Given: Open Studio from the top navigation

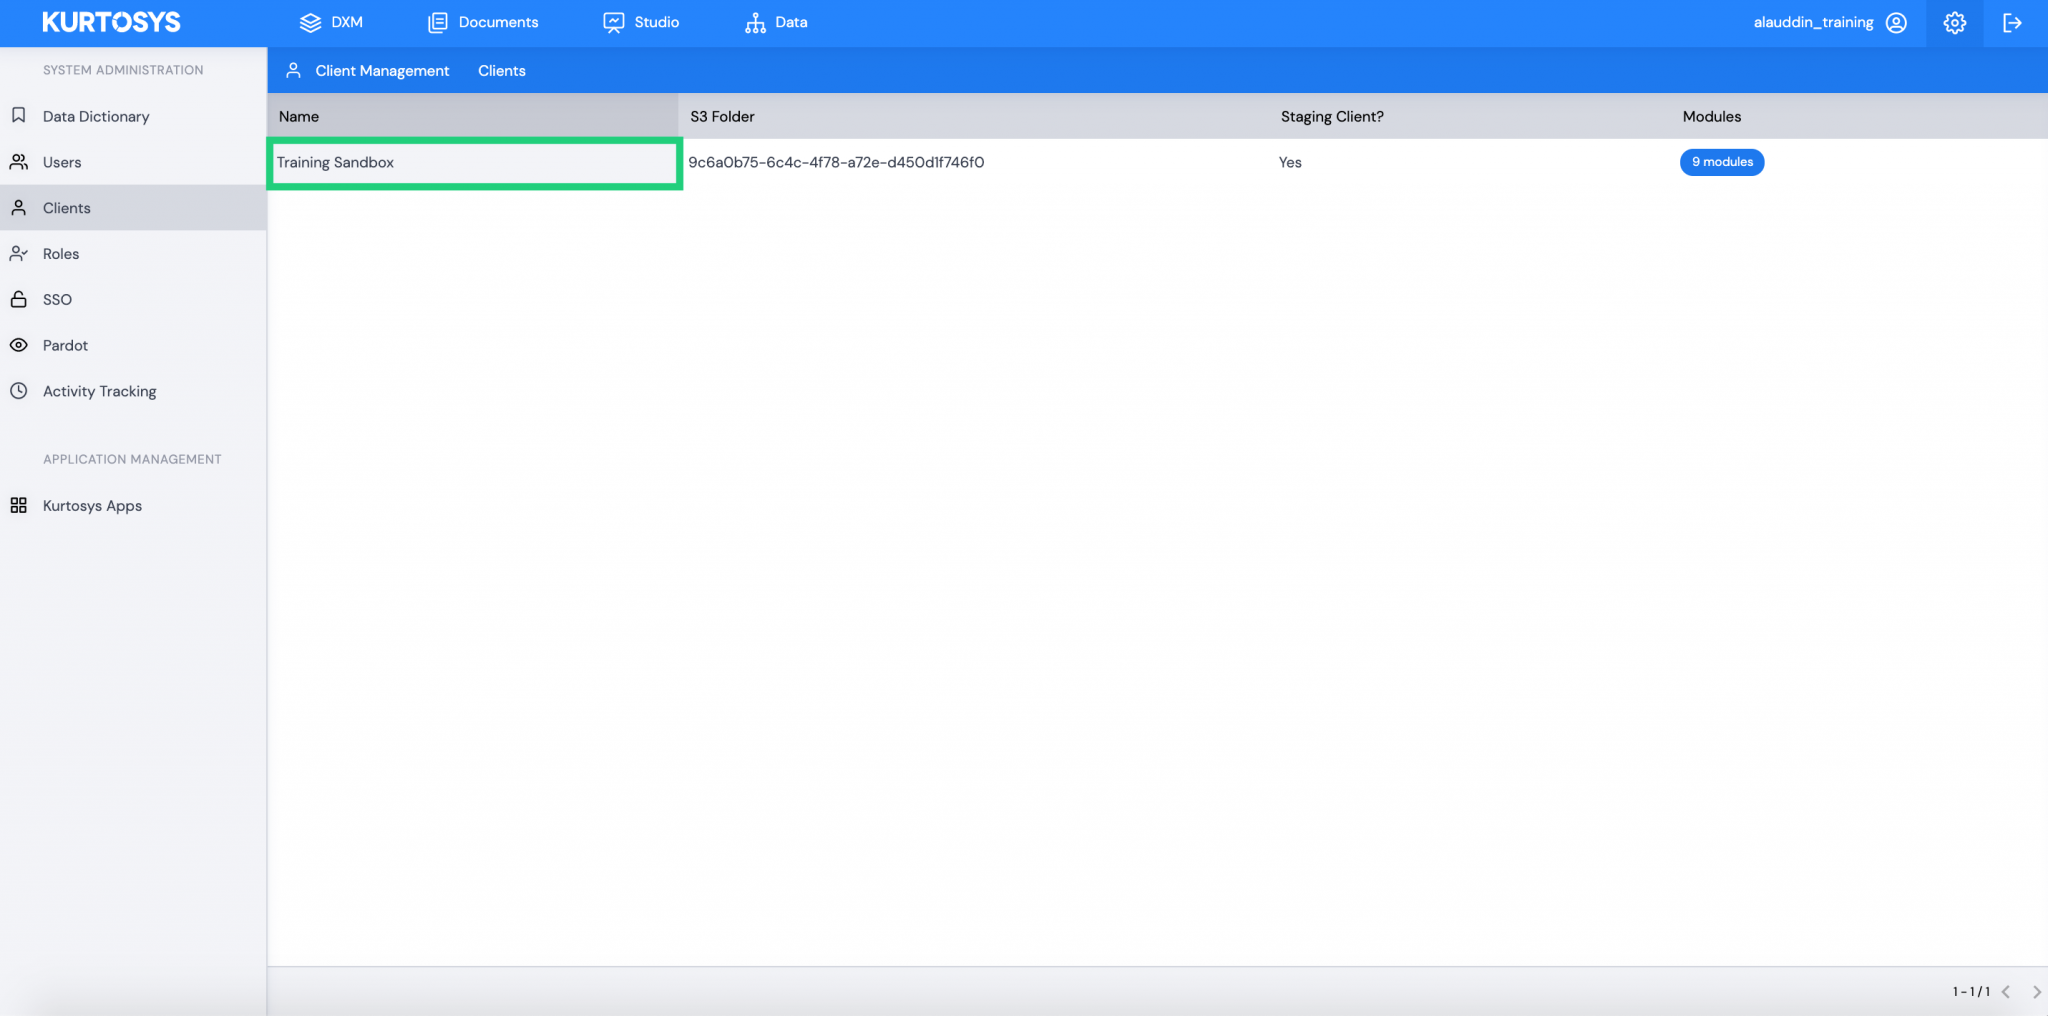Looking at the screenshot, I should click(x=614, y=21).
